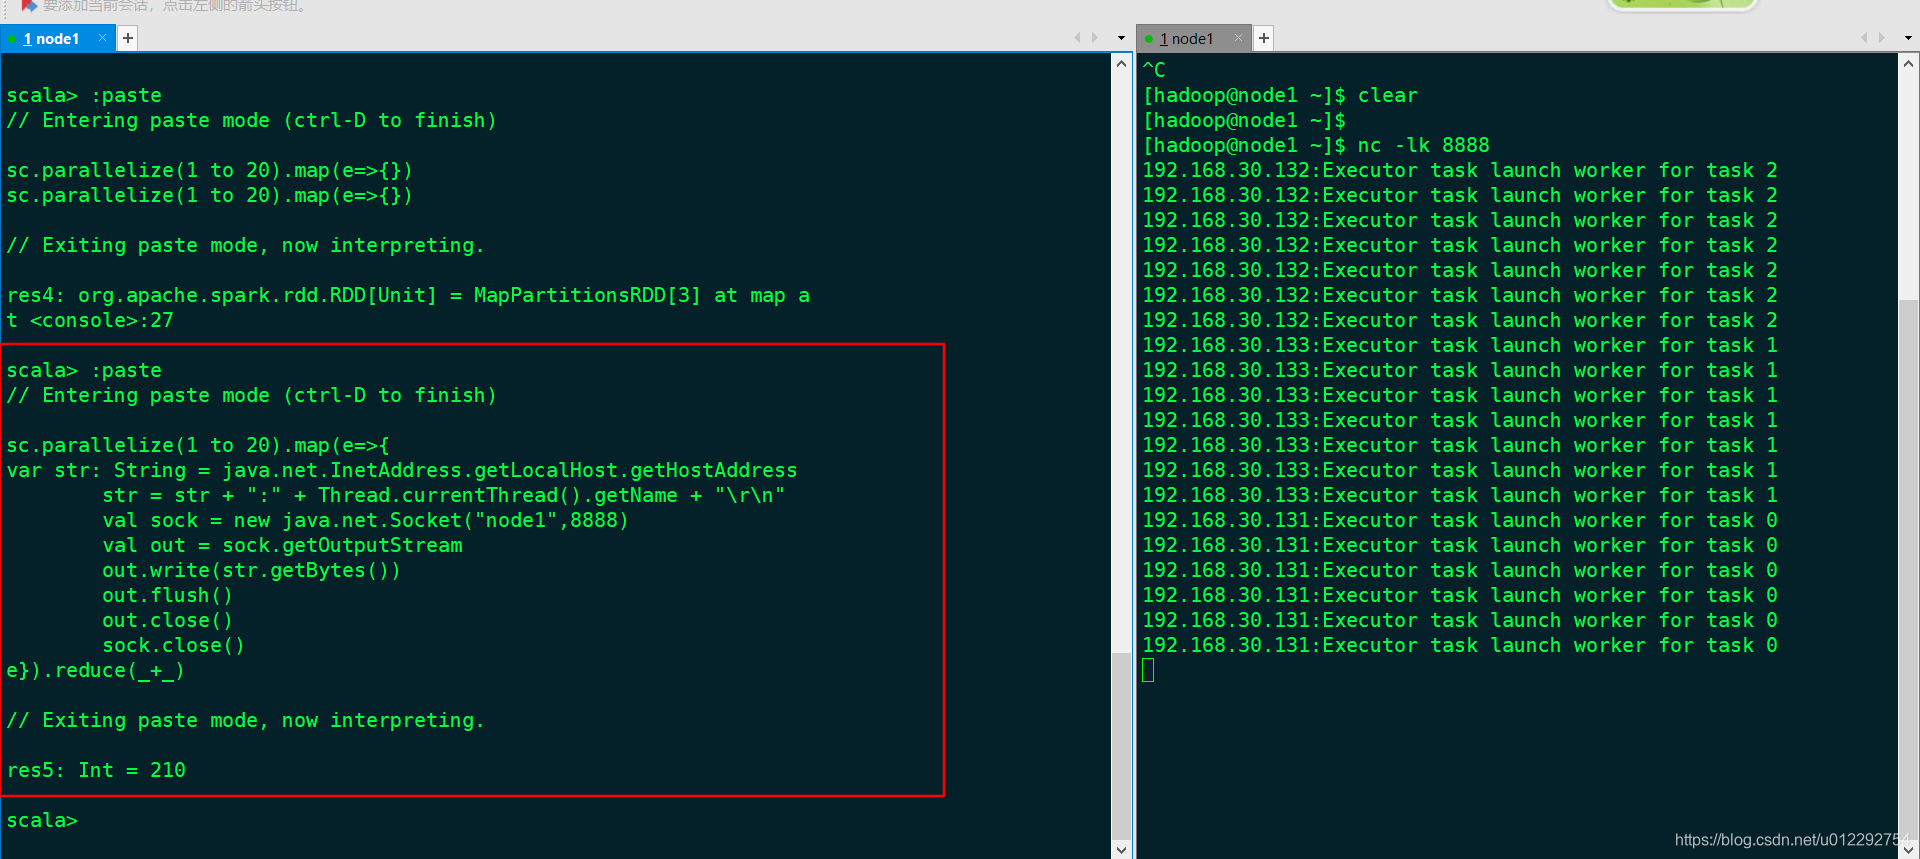1920x859 pixels.
Task: Place cursor at right terminal's cursor block
Action: click(1148, 670)
